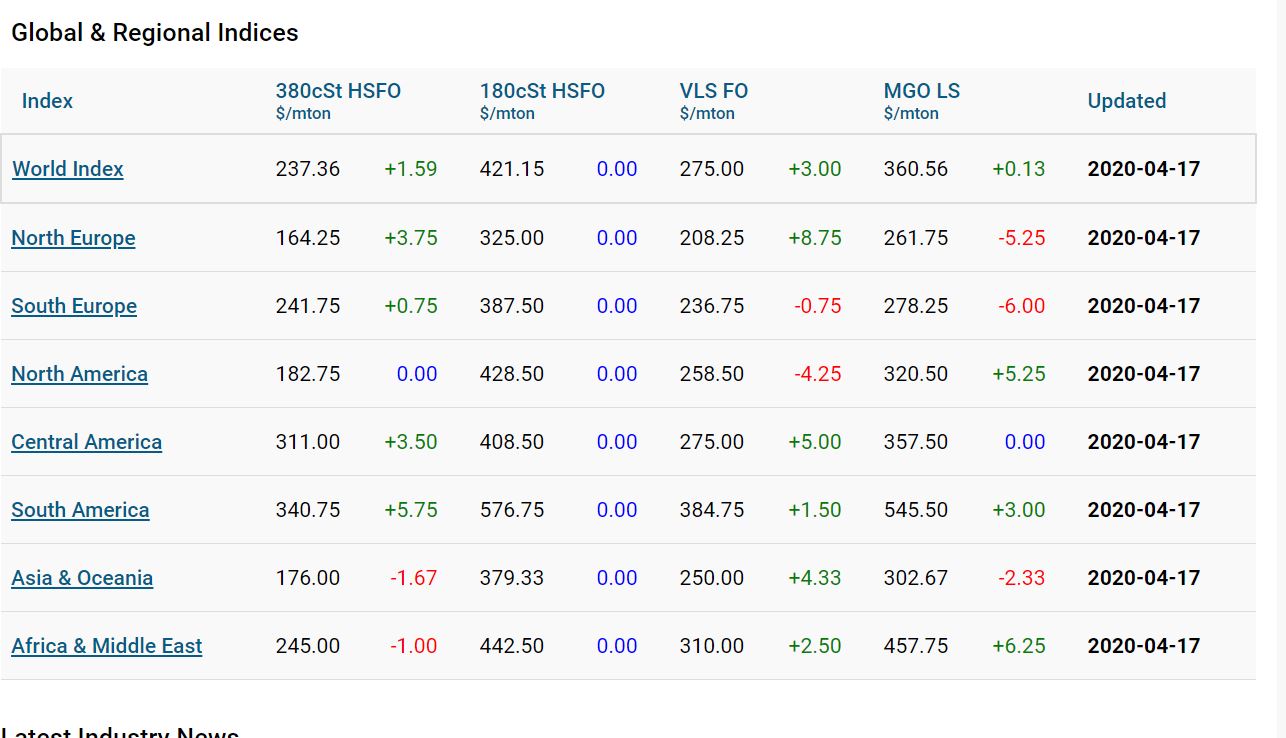Select North Europe change +3.75
1286x738 pixels.
411,238
